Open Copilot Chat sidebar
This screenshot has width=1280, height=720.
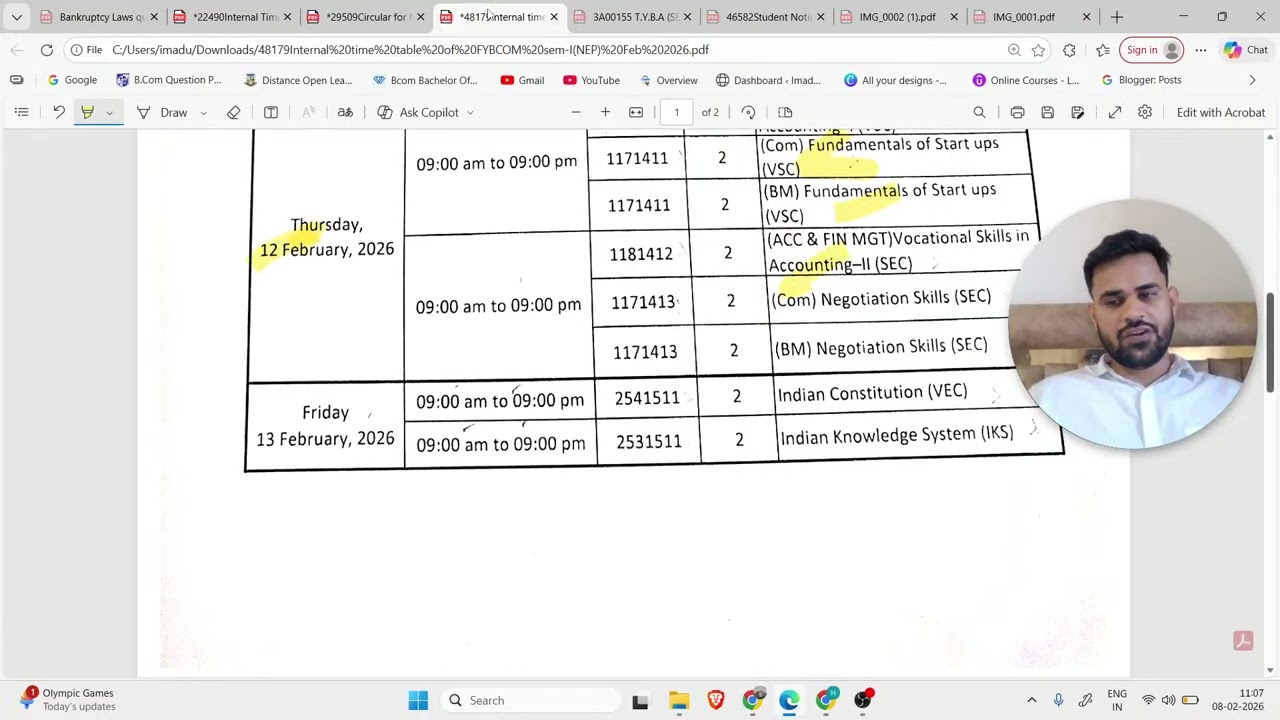point(1246,50)
